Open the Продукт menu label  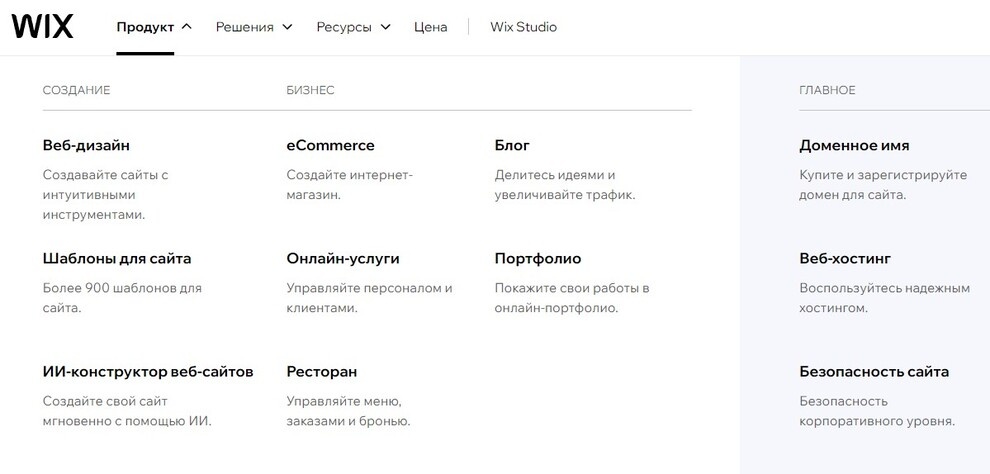click(145, 27)
